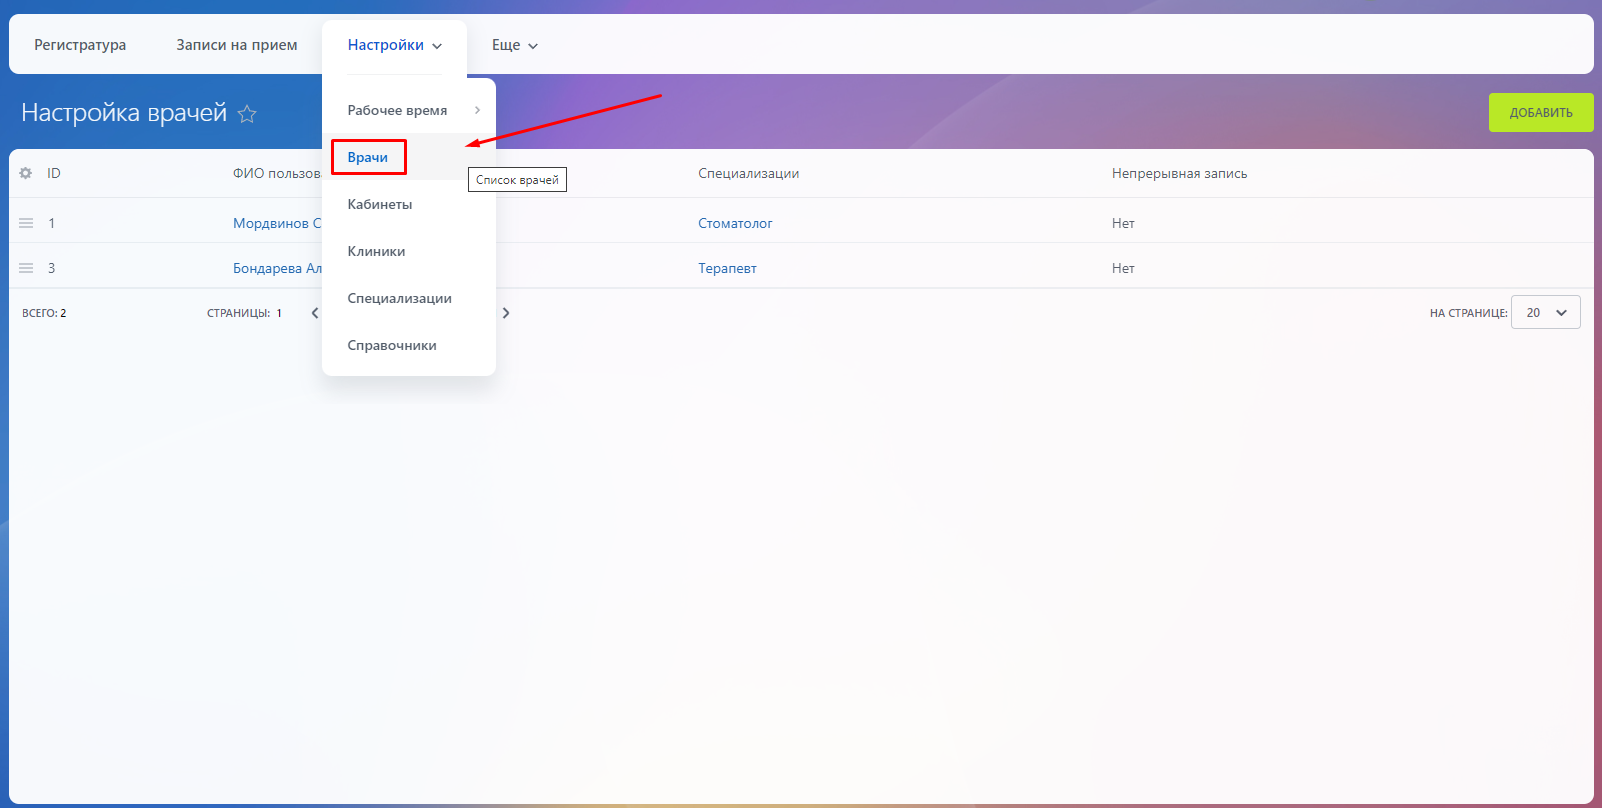Open the per-page count dropdown showing 20
Viewport: 1602px width, 808px height.
tap(1545, 312)
